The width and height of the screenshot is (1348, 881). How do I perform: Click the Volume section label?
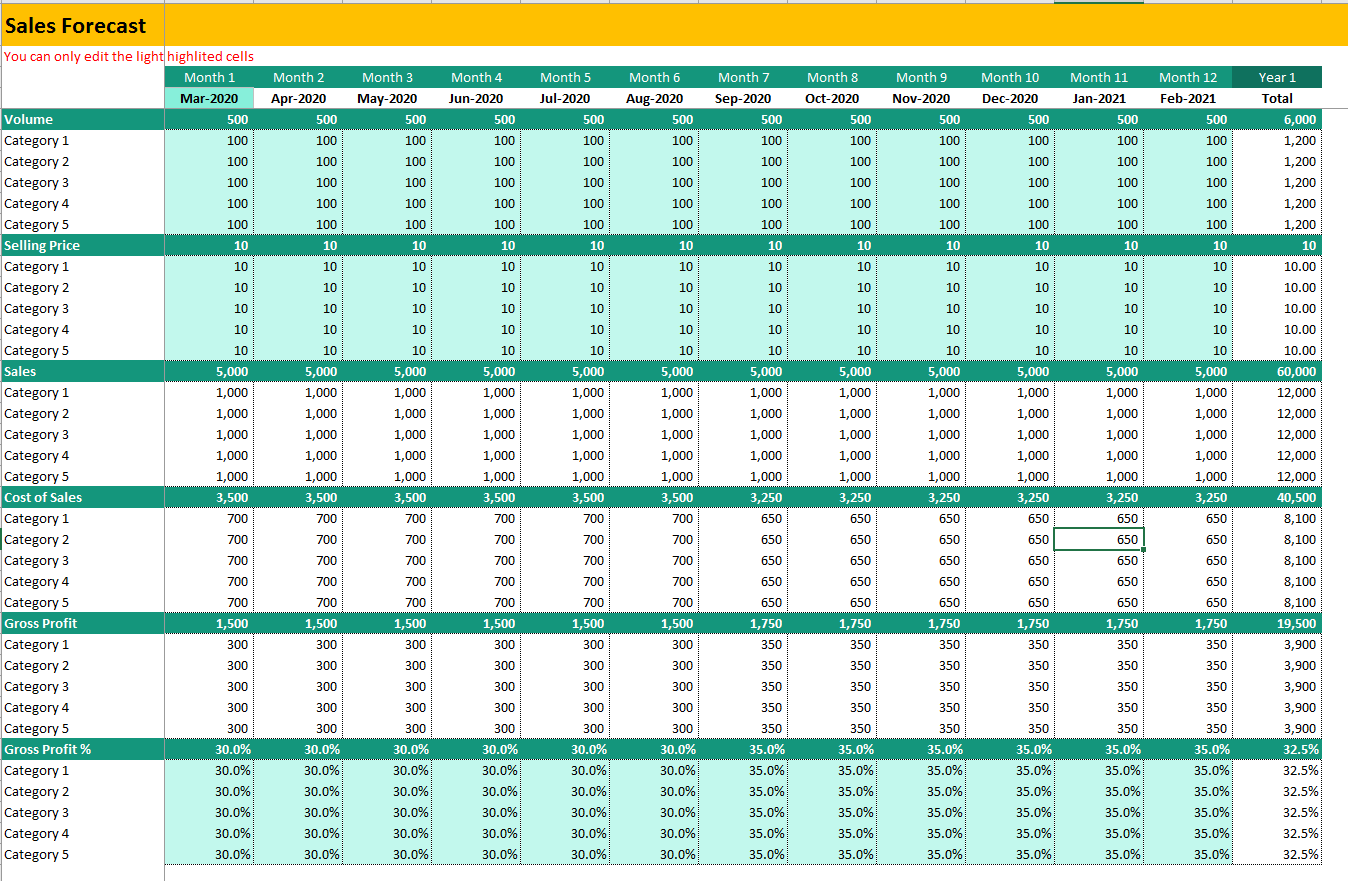point(82,119)
